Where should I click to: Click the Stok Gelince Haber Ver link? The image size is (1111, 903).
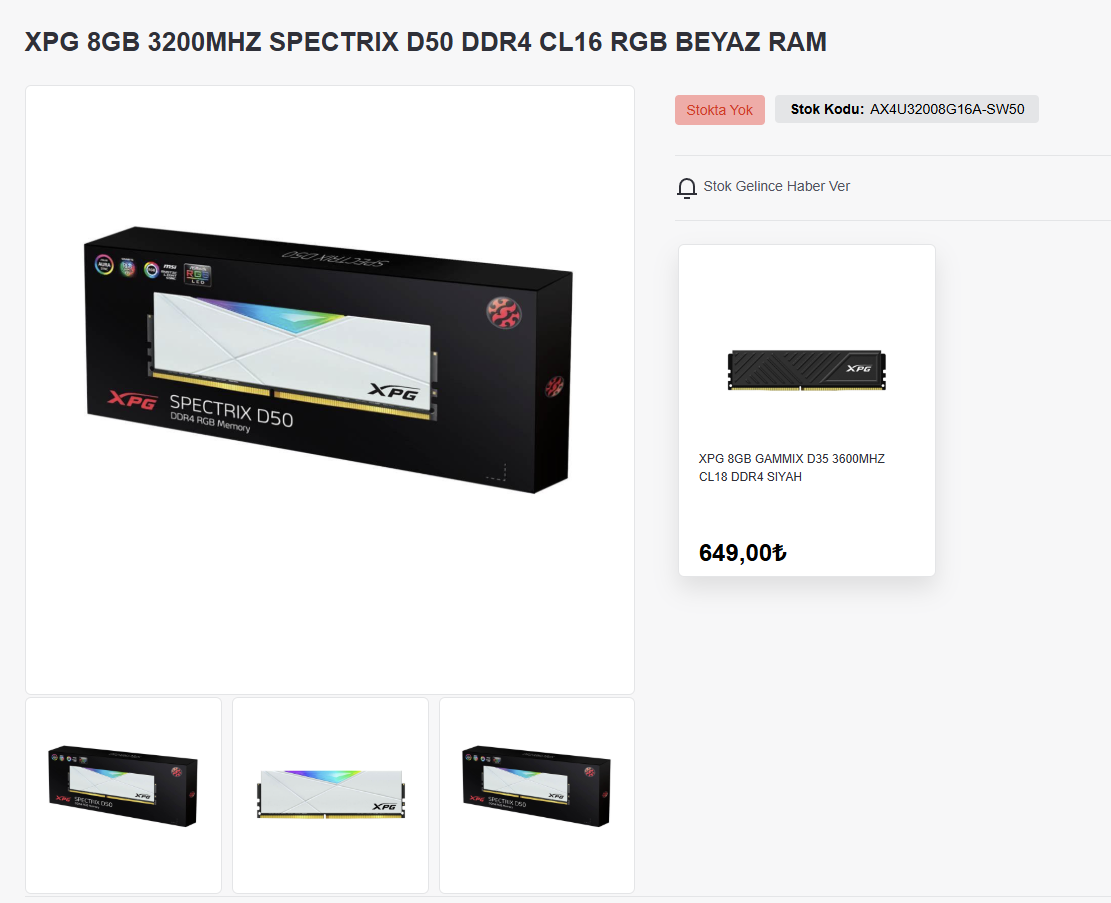pos(776,186)
